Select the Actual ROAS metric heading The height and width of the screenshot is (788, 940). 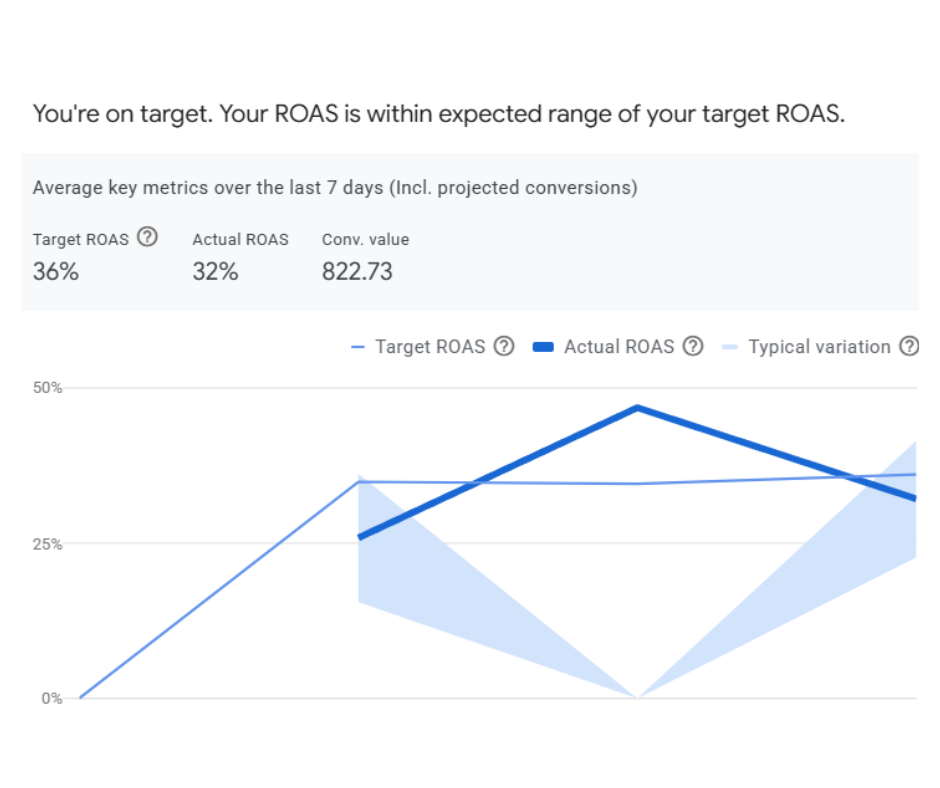240,240
